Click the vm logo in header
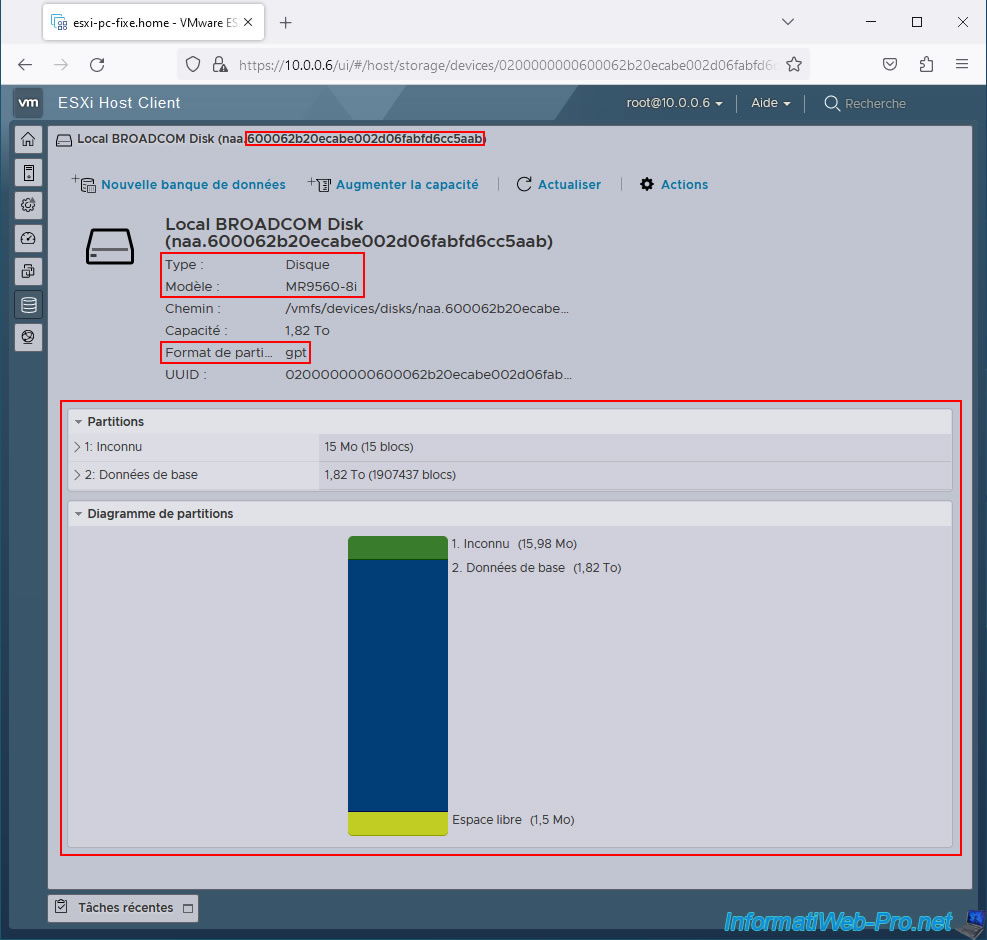987x940 pixels. 28,103
